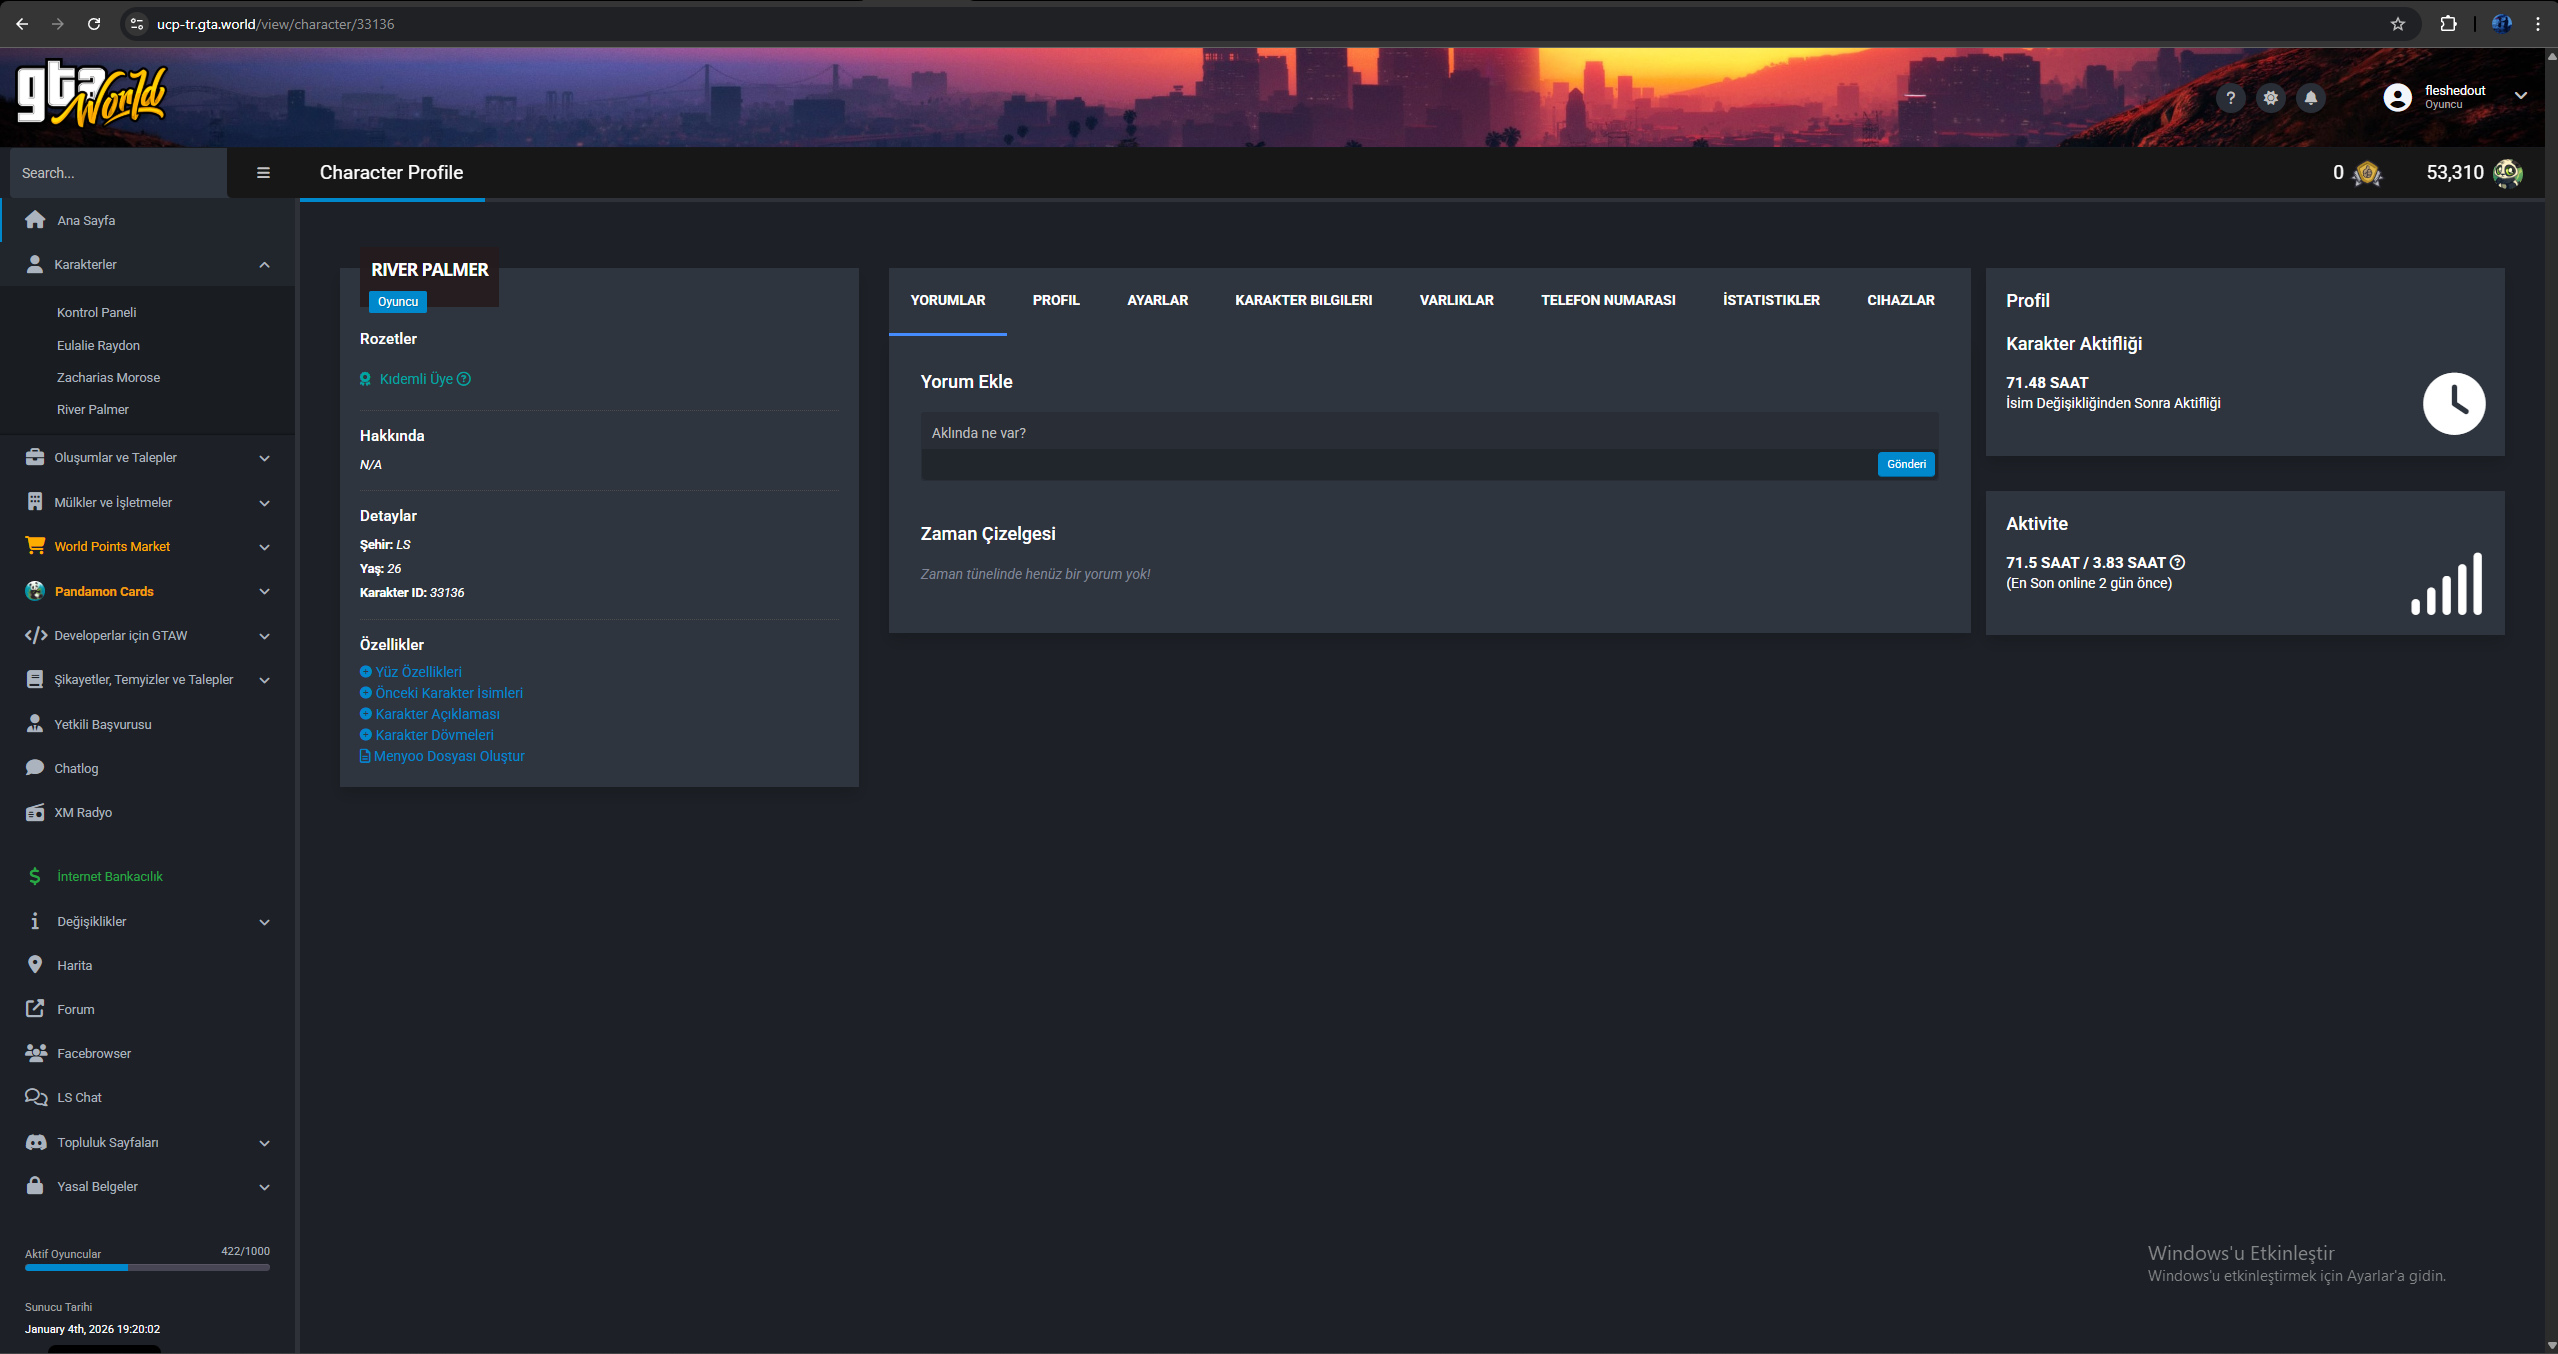Click the İnternet Bankacılık dollar icon
Viewport: 2558px width, 1354px height.
35,876
